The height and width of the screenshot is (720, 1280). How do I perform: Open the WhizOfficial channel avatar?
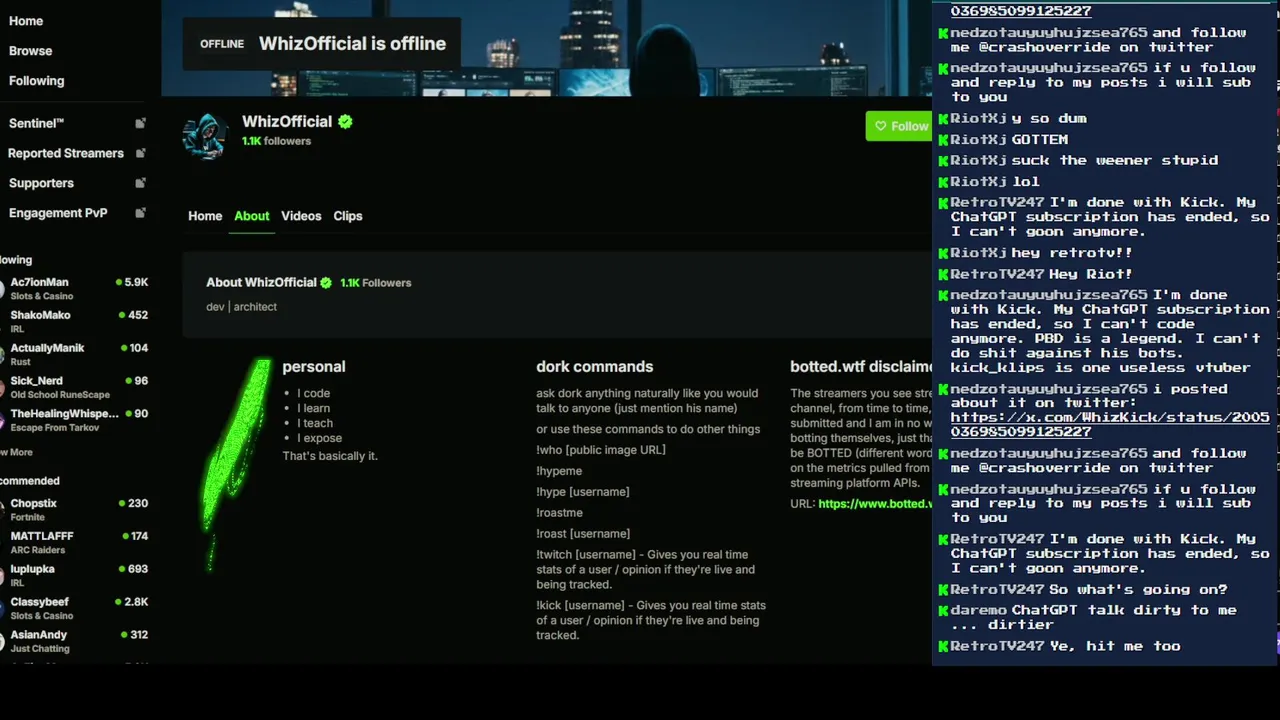point(205,135)
